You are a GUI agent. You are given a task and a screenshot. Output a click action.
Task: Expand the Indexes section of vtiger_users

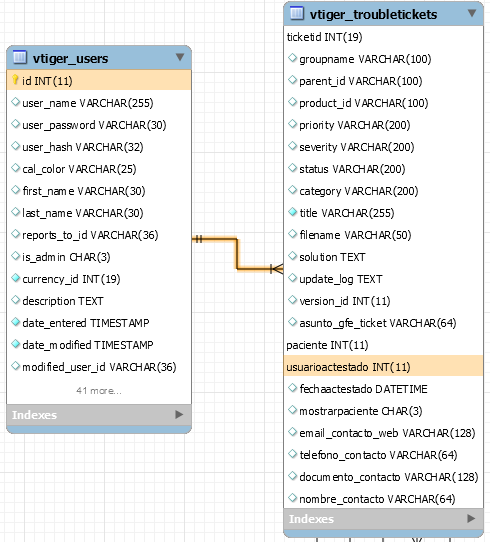pyautogui.click(x=179, y=414)
